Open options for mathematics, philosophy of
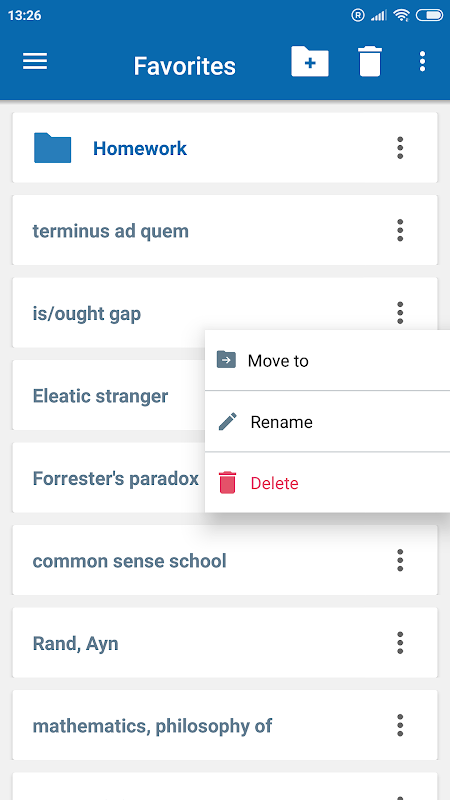 400,725
